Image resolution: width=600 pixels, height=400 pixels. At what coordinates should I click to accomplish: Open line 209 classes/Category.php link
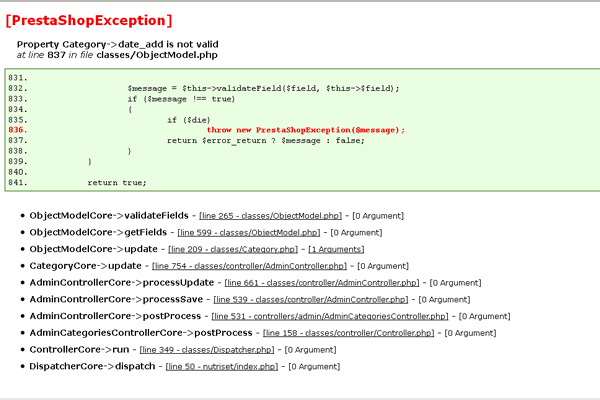pyautogui.click(x=233, y=249)
